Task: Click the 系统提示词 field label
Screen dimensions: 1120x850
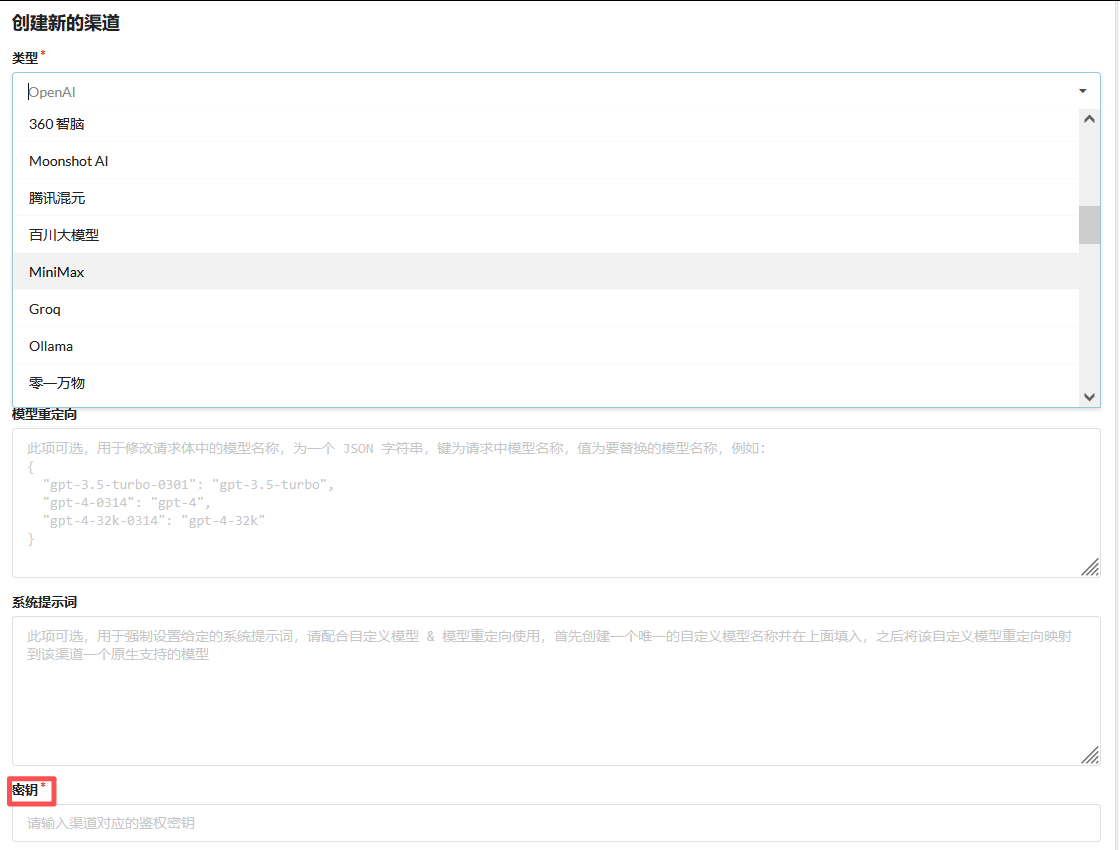Action: (44, 602)
